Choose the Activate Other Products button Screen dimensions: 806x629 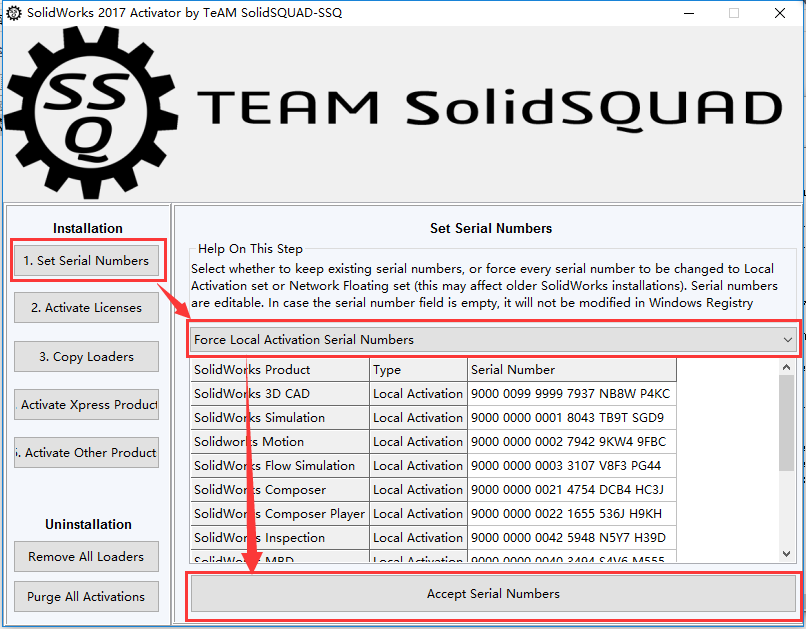(x=86, y=452)
